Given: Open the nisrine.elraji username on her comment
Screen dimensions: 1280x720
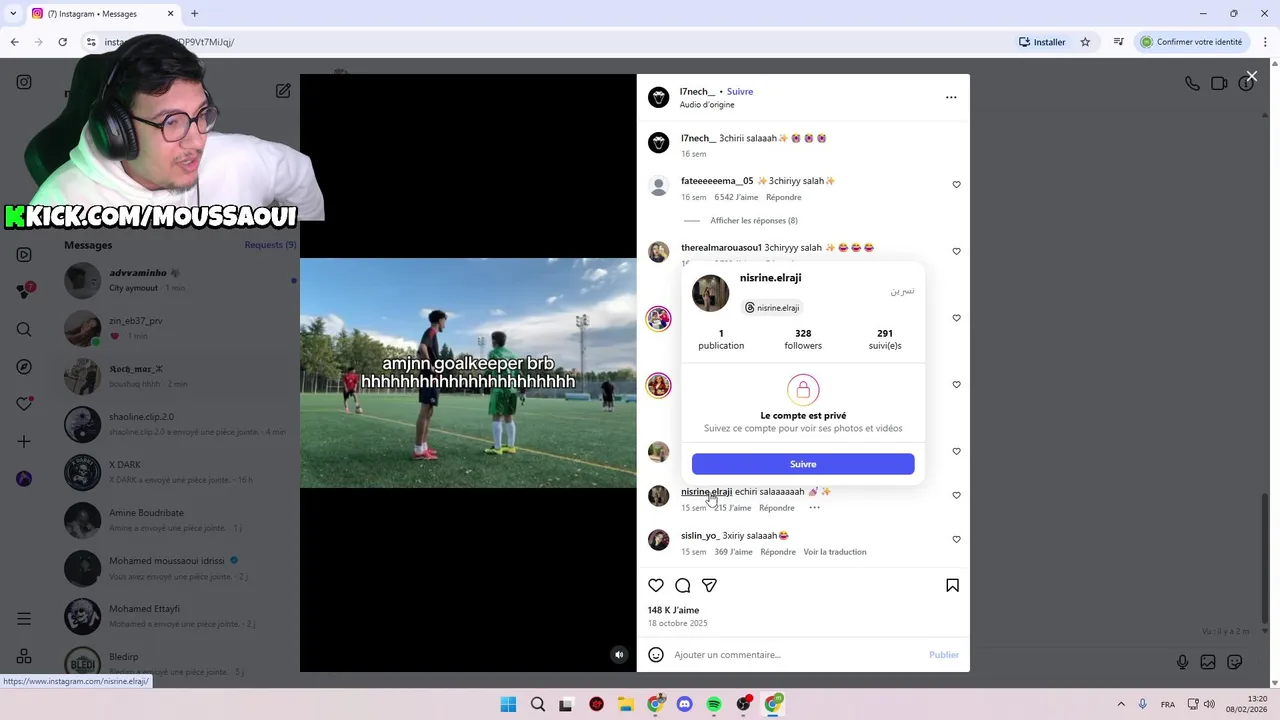Looking at the screenshot, I should point(707,492).
